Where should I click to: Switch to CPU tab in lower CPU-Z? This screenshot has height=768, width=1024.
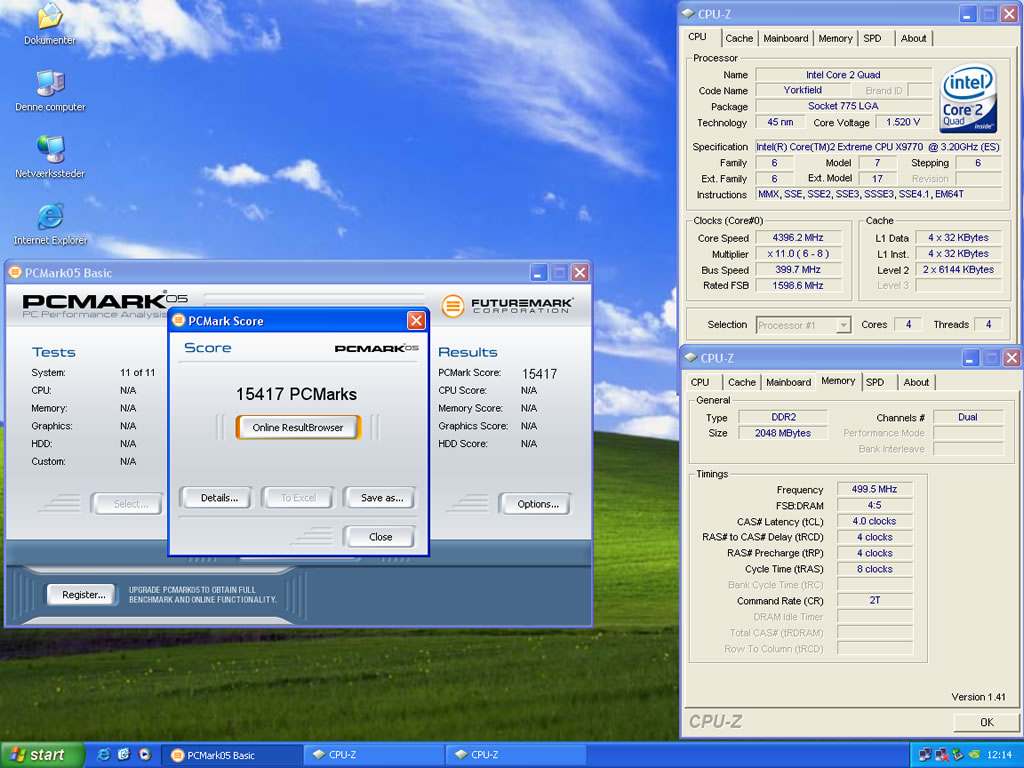click(700, 382)
